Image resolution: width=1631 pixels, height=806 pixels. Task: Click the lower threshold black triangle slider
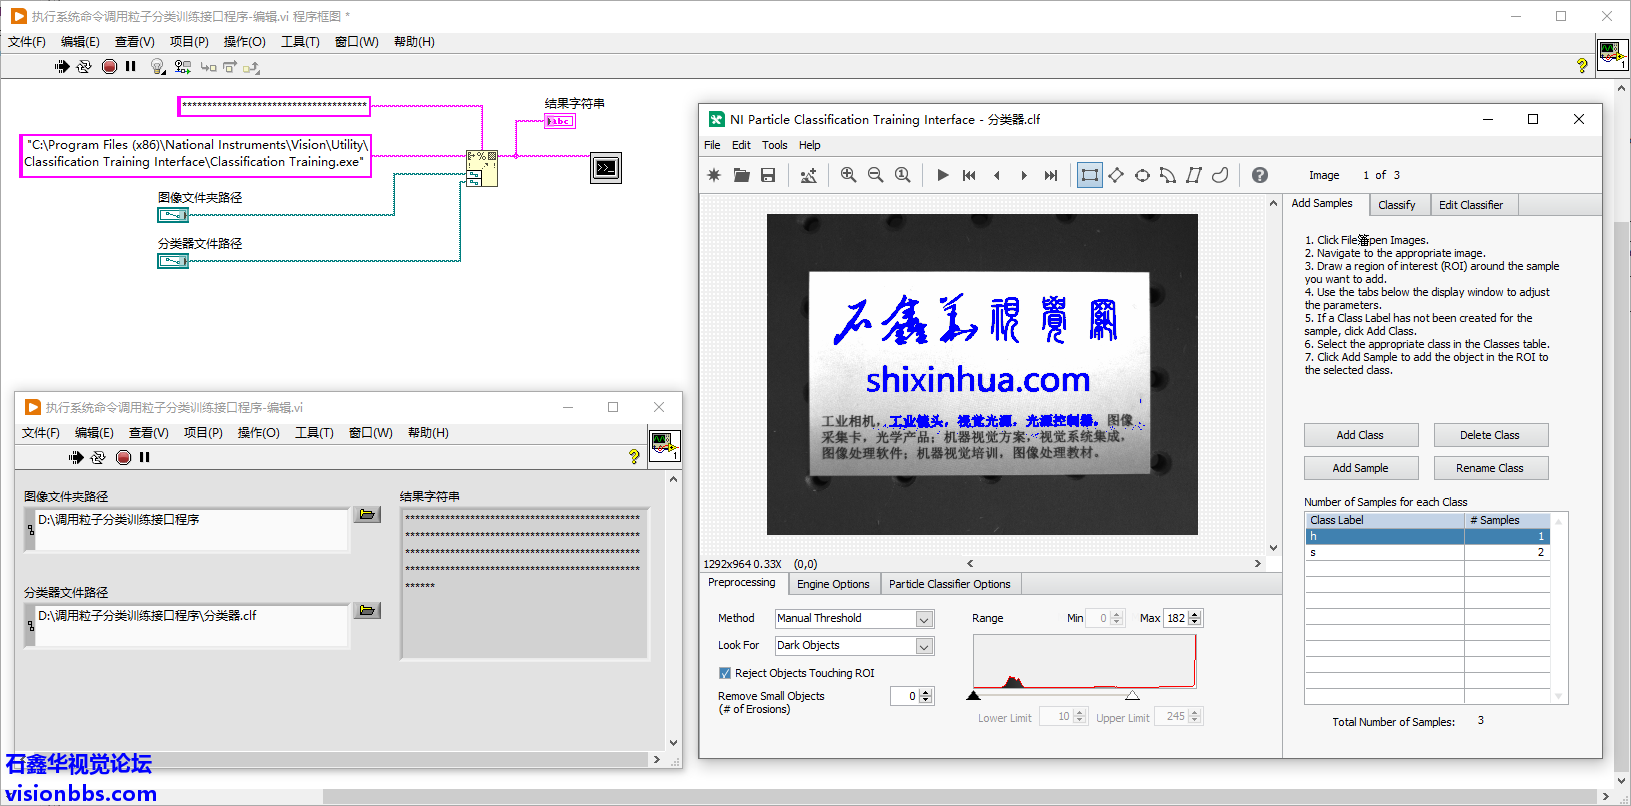[974, 695]
